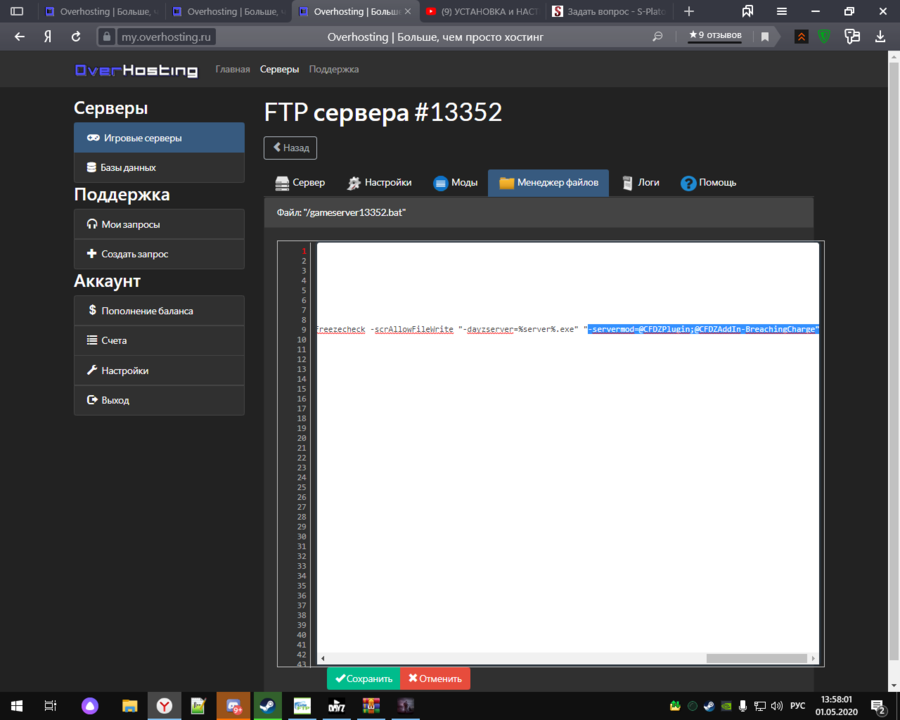The width and height of the screenshot is (900, 720).
Task: Open the Alice assistant taskbar icon
Action: tap(90, 706)
